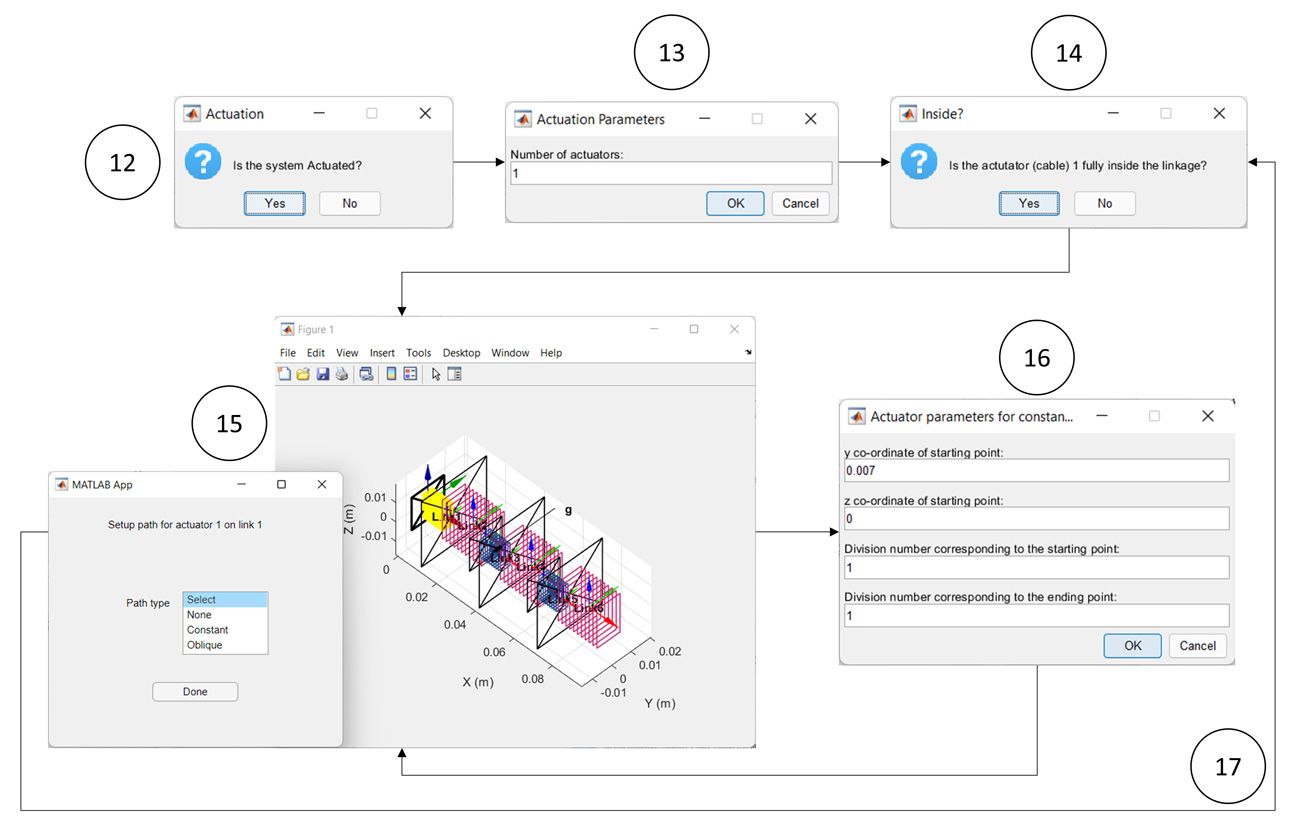Choose None as the path type
The width and height of the screenshot is (1300, 830).
[x=202, y=614]
